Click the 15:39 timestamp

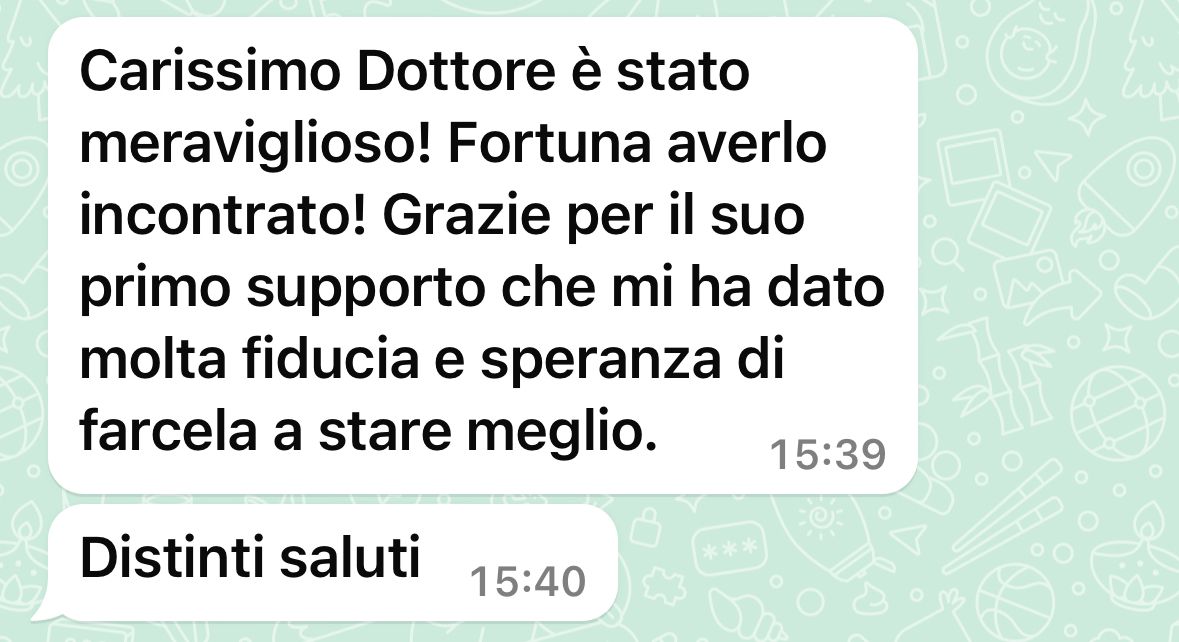pyautogui.click(x=828, y=455)
